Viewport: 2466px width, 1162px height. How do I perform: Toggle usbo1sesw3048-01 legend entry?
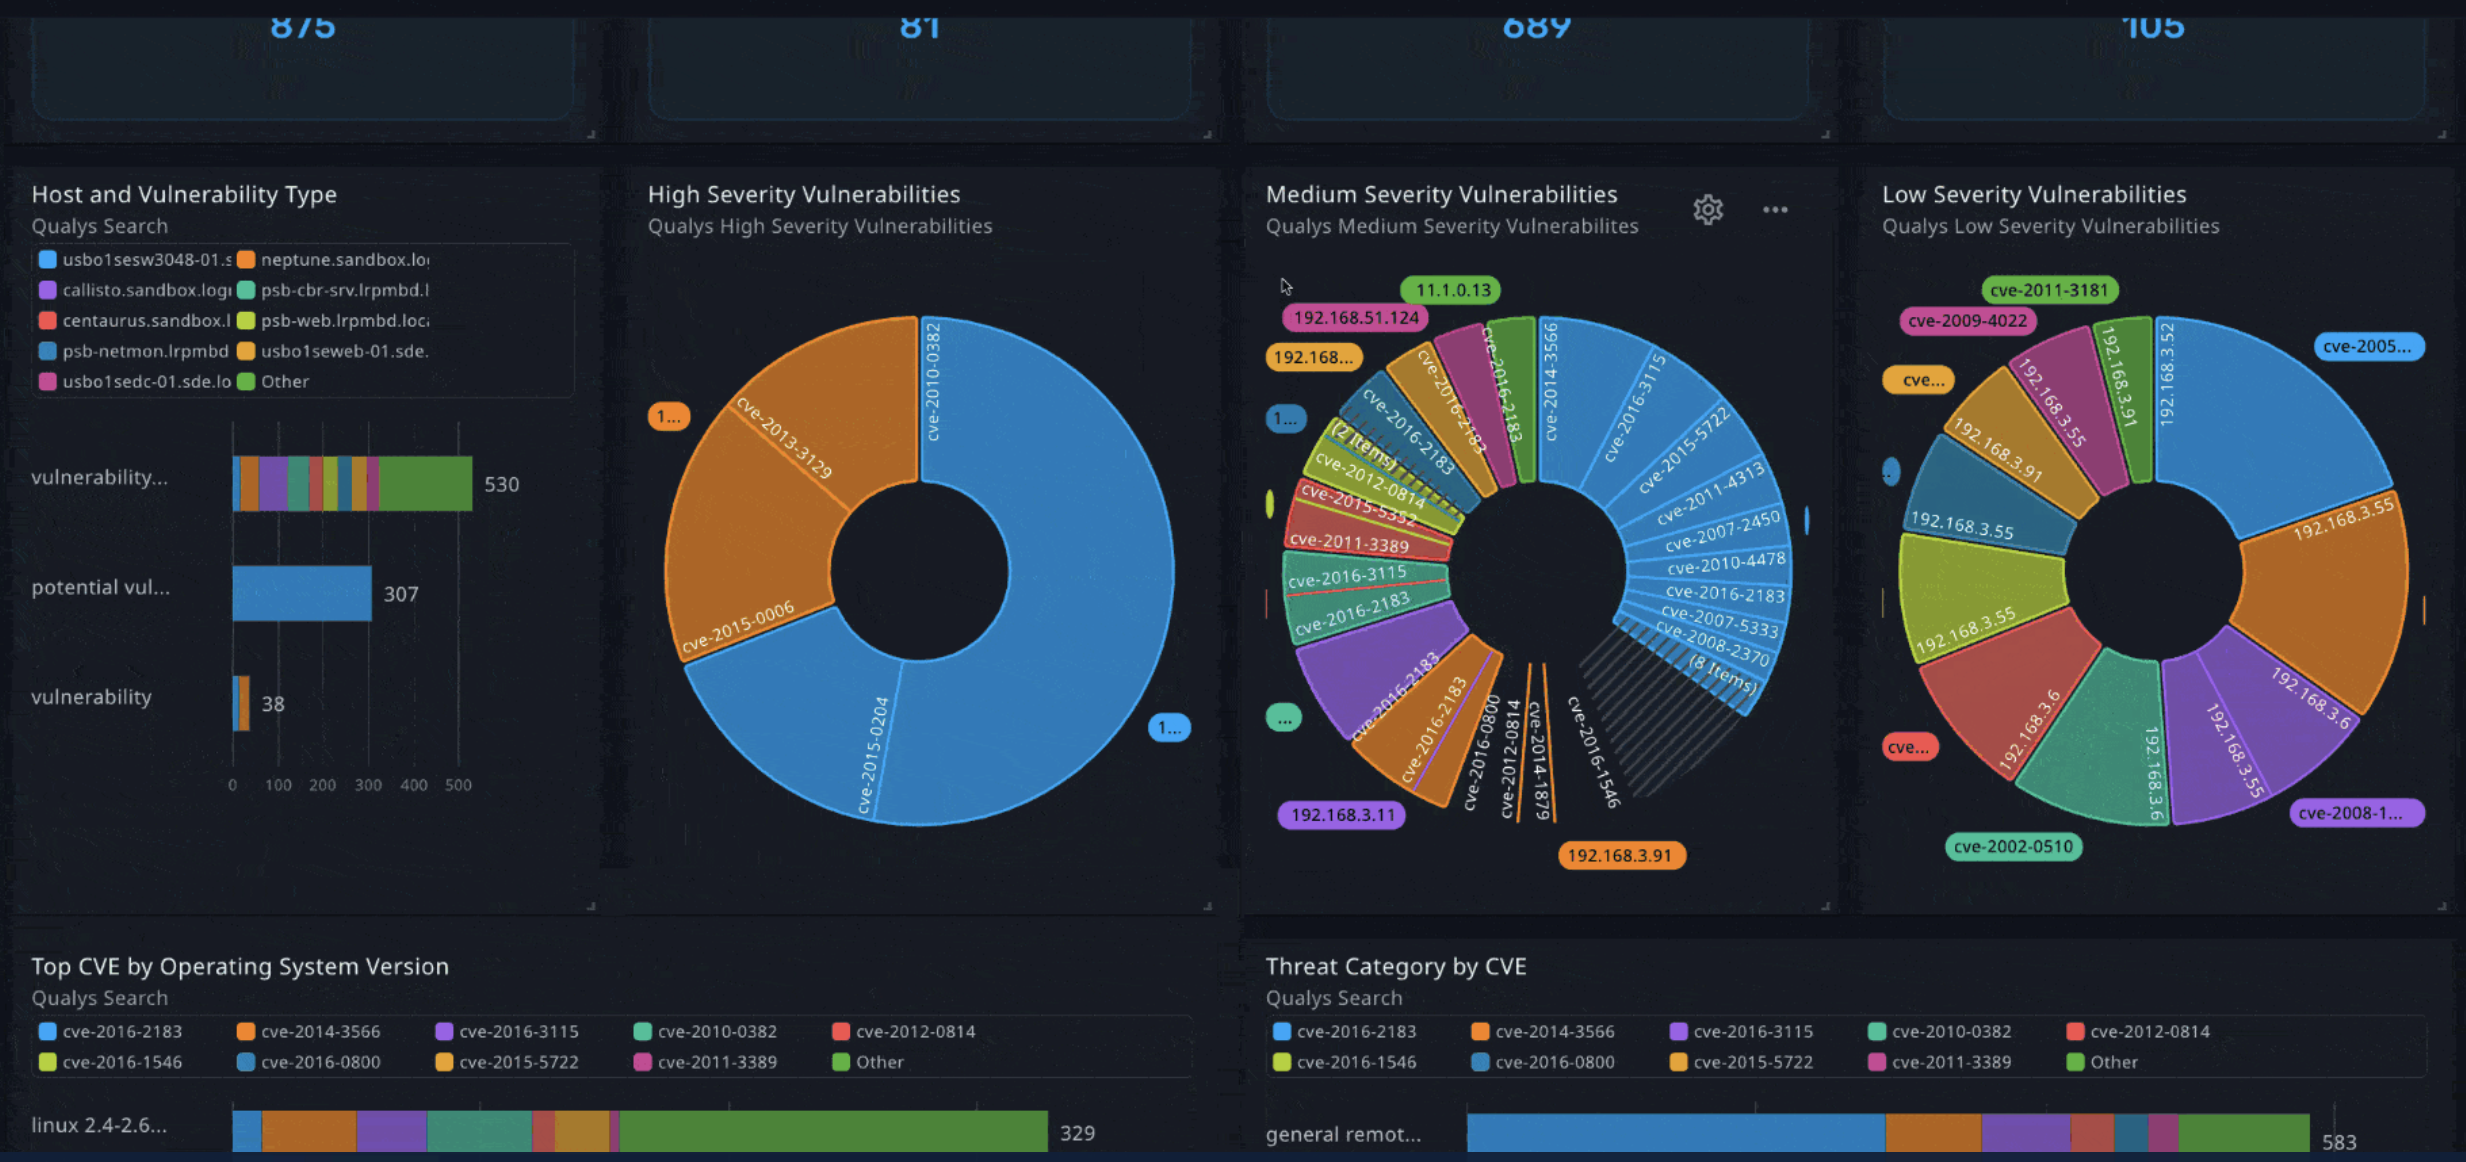[x=133, y=259]
